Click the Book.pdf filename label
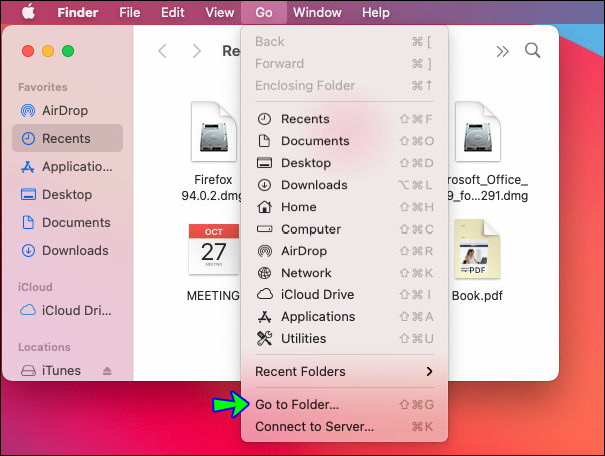 click(477, 296)
